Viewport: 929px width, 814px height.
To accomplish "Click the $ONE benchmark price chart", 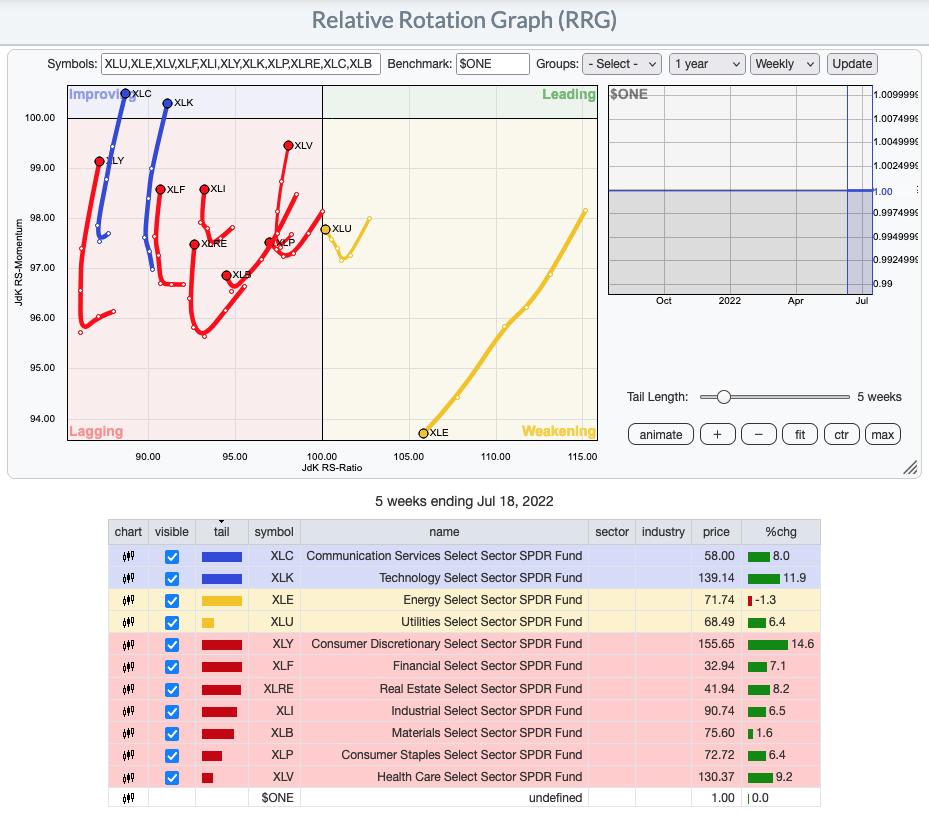I will point(740,190).
